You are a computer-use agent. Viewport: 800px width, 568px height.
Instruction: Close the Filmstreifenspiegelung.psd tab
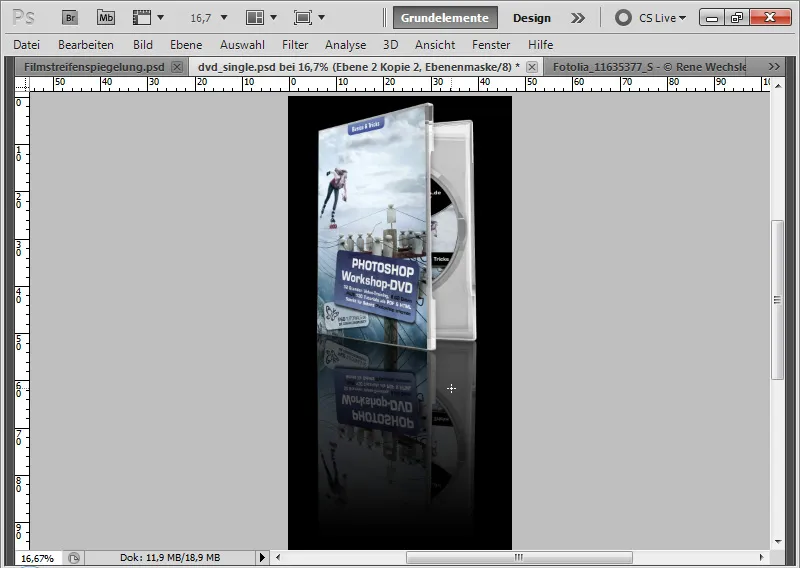click(177, 67)
